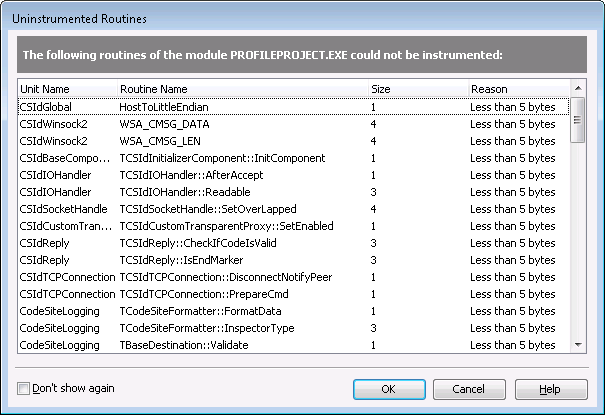Select TBaseDestination::Validate row
The image size is (605, 415).
[x=294, y=345]
